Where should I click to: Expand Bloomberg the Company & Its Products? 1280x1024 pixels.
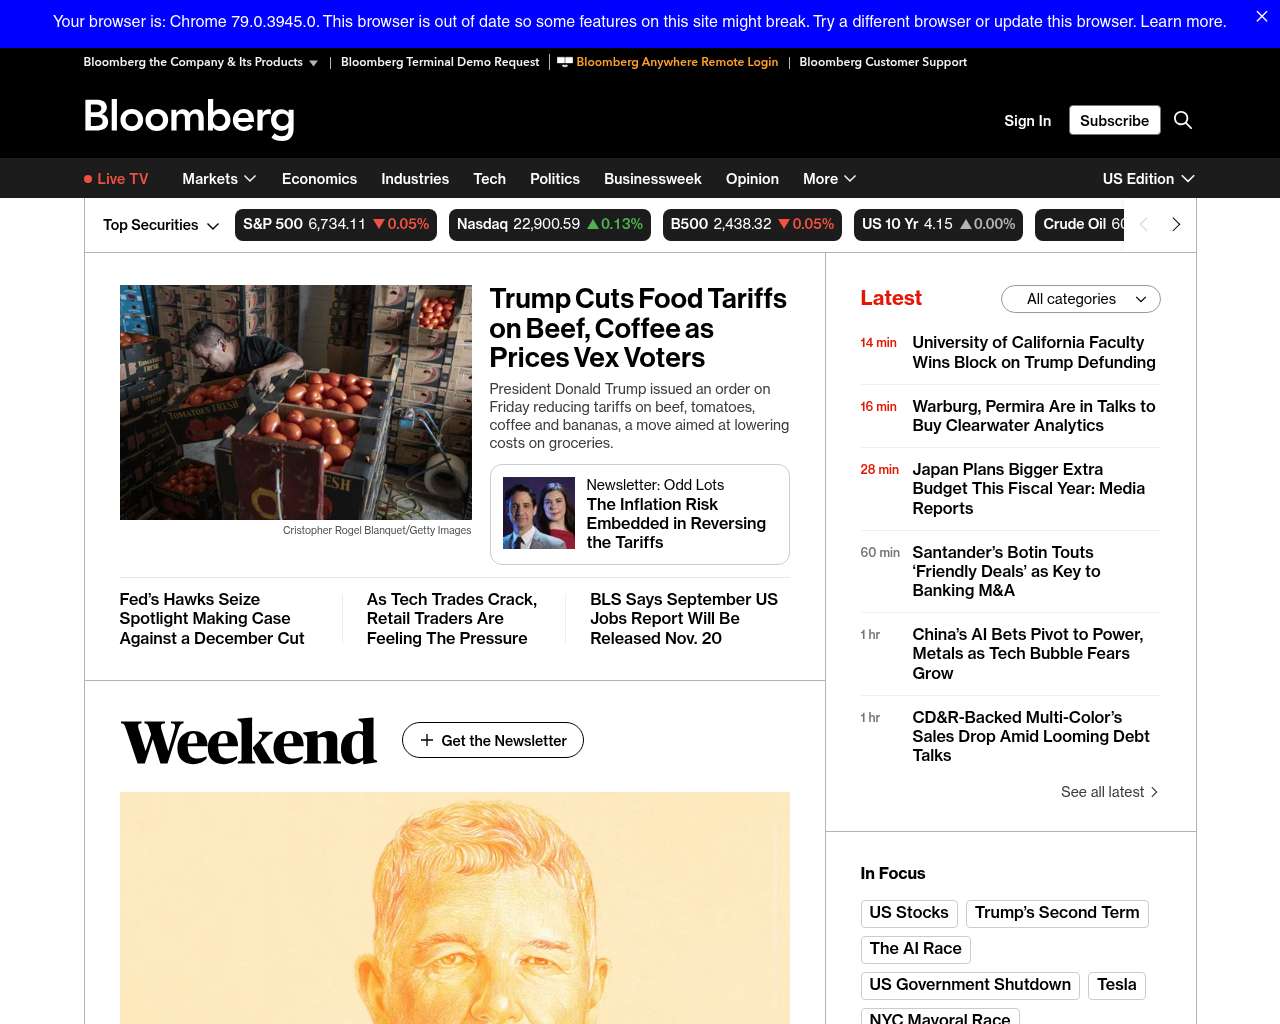click(201, 62)
